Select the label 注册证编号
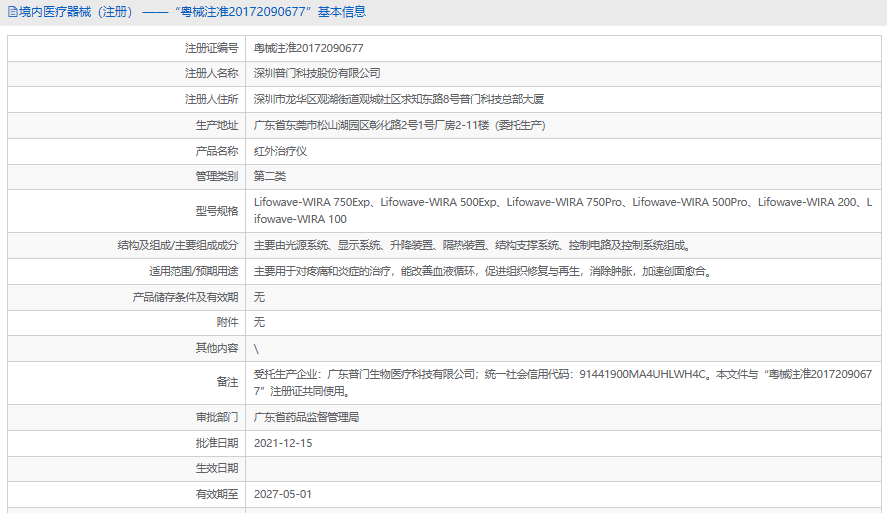Viewport: 887px width, 513px height. tap(212, 48)
